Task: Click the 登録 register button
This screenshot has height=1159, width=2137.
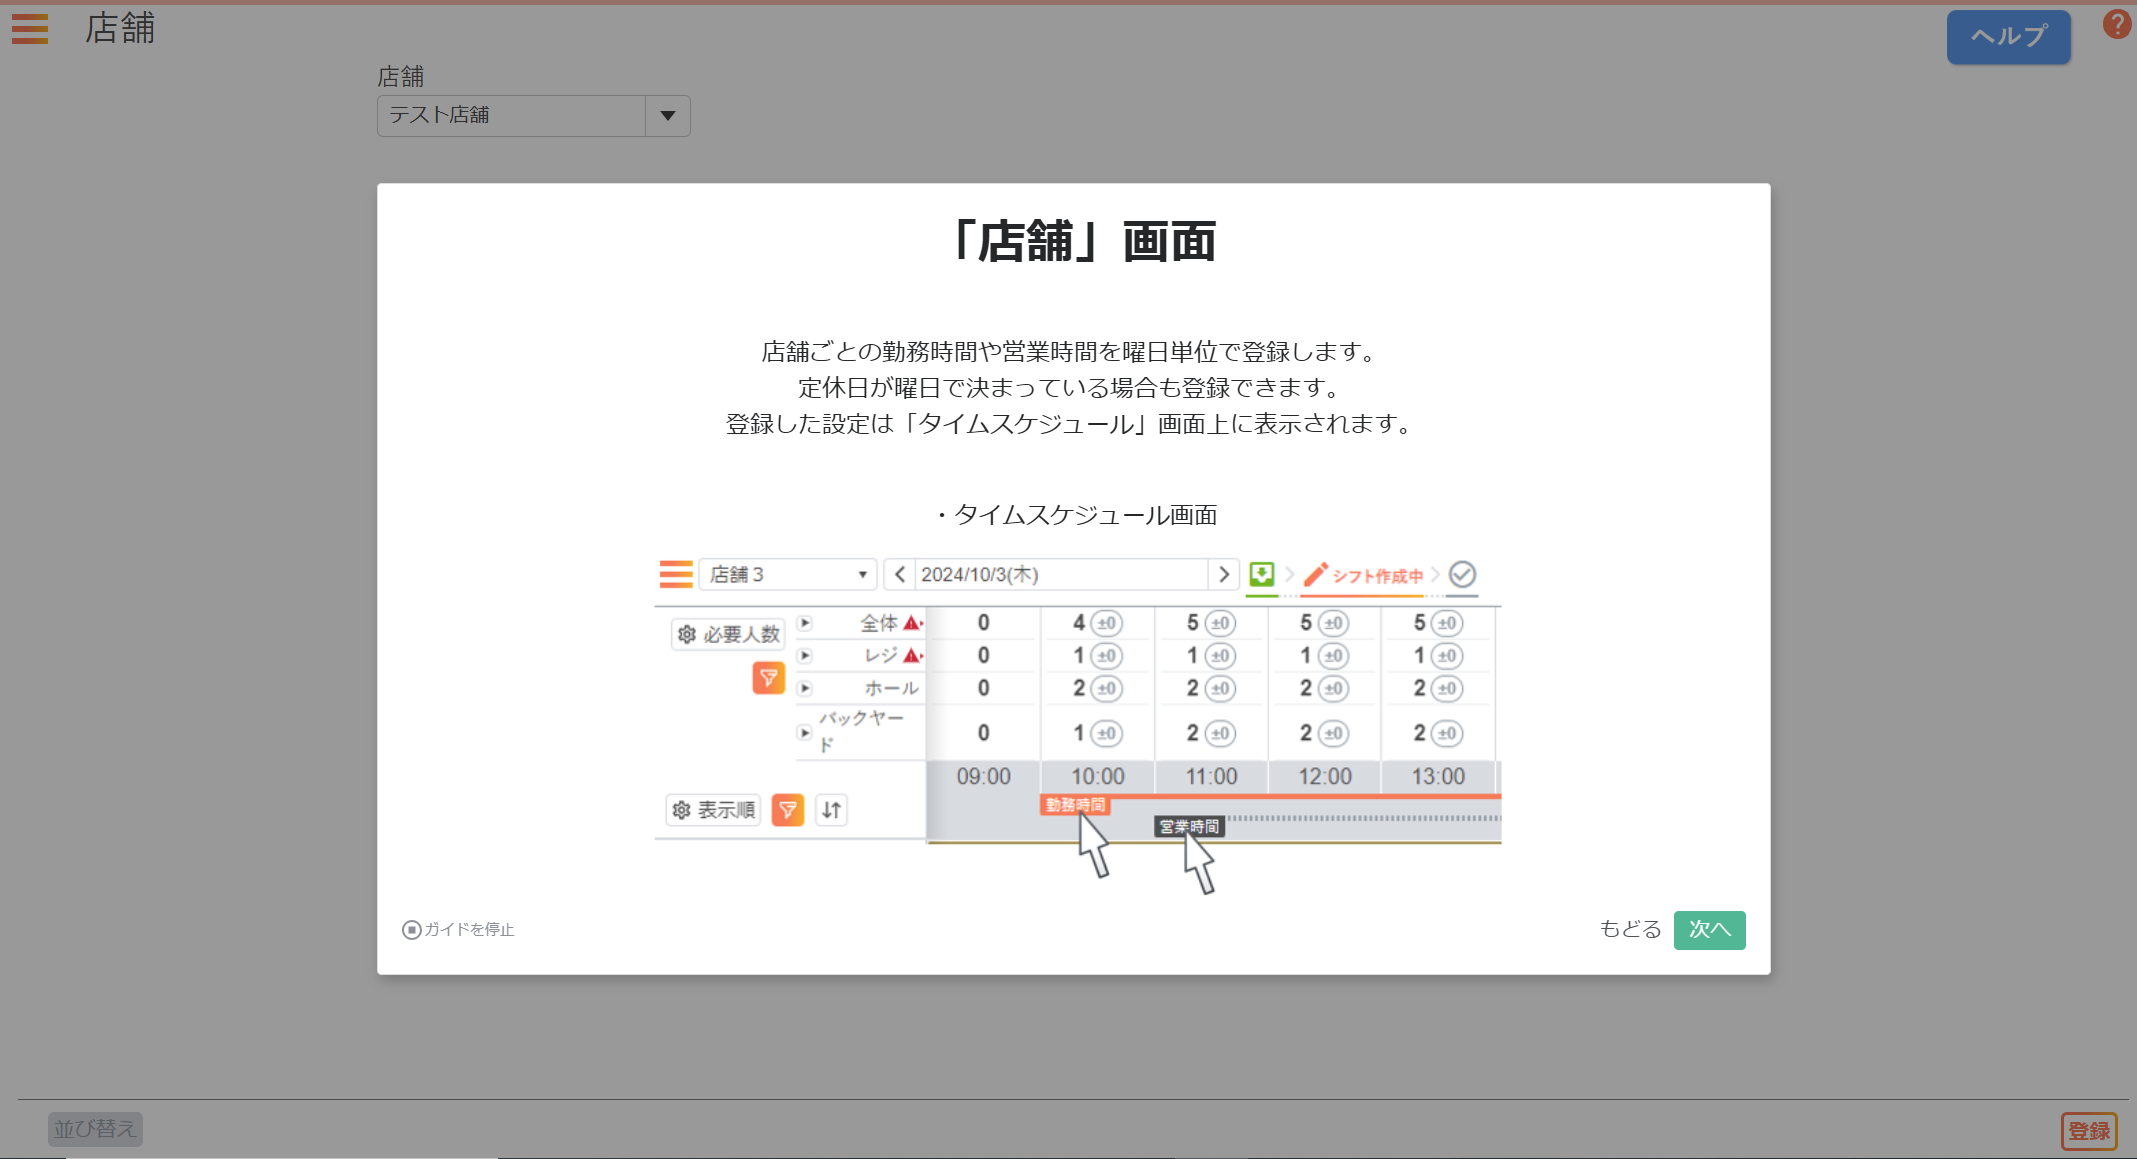Action: [2088, 1131]
